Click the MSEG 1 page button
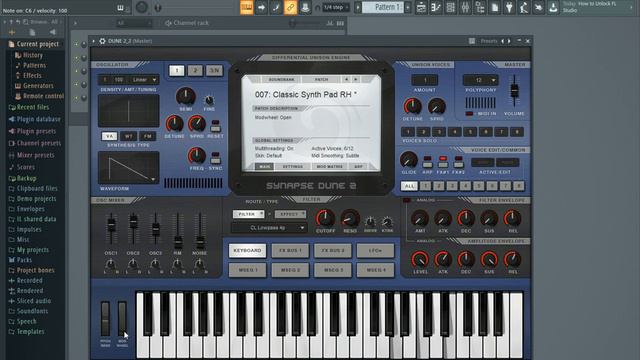Image resolution: width=640 pixels, height=360 pixels. 247,270
